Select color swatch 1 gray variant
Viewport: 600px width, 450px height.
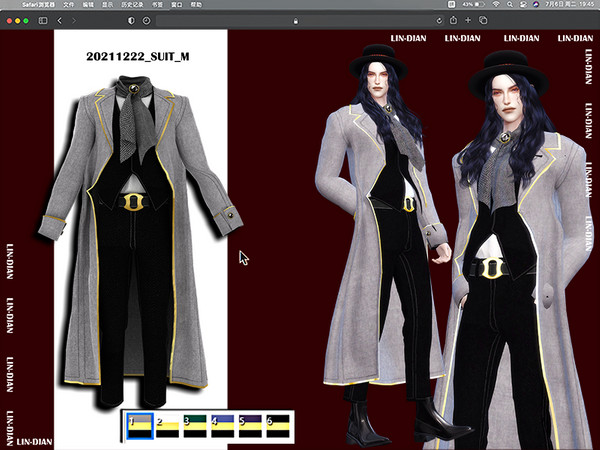click(140, 426)
